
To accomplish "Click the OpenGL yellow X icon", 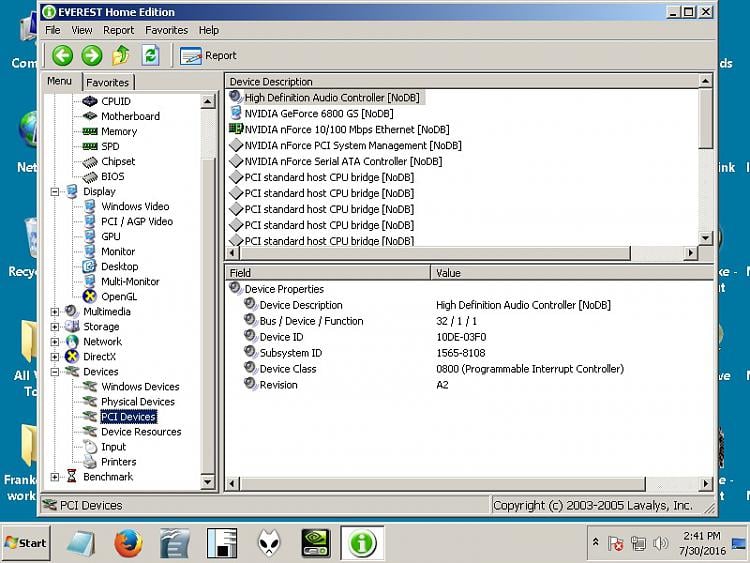I will [89, 297].
